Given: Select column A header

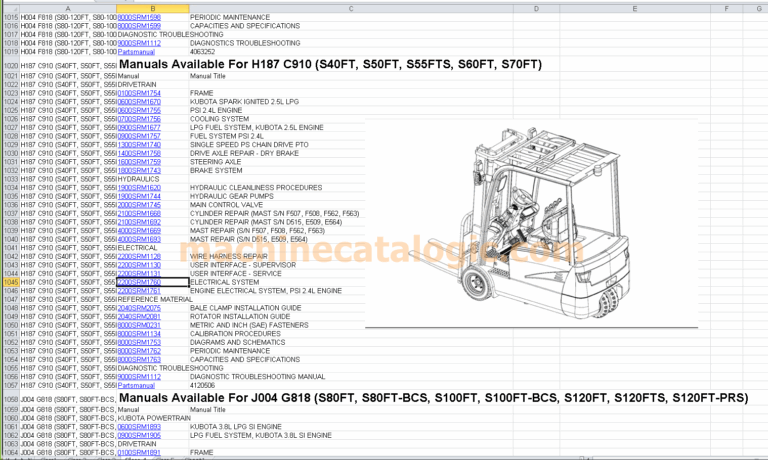Looking at the screenshot, I should [x=68, y=9].
